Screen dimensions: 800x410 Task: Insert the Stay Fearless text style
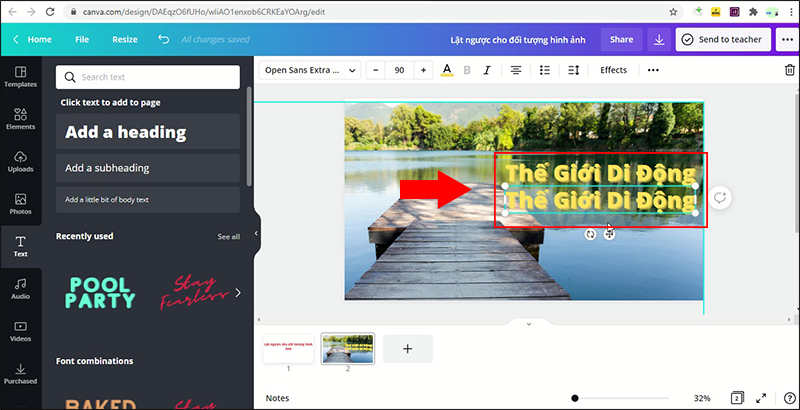pos(194,293)
